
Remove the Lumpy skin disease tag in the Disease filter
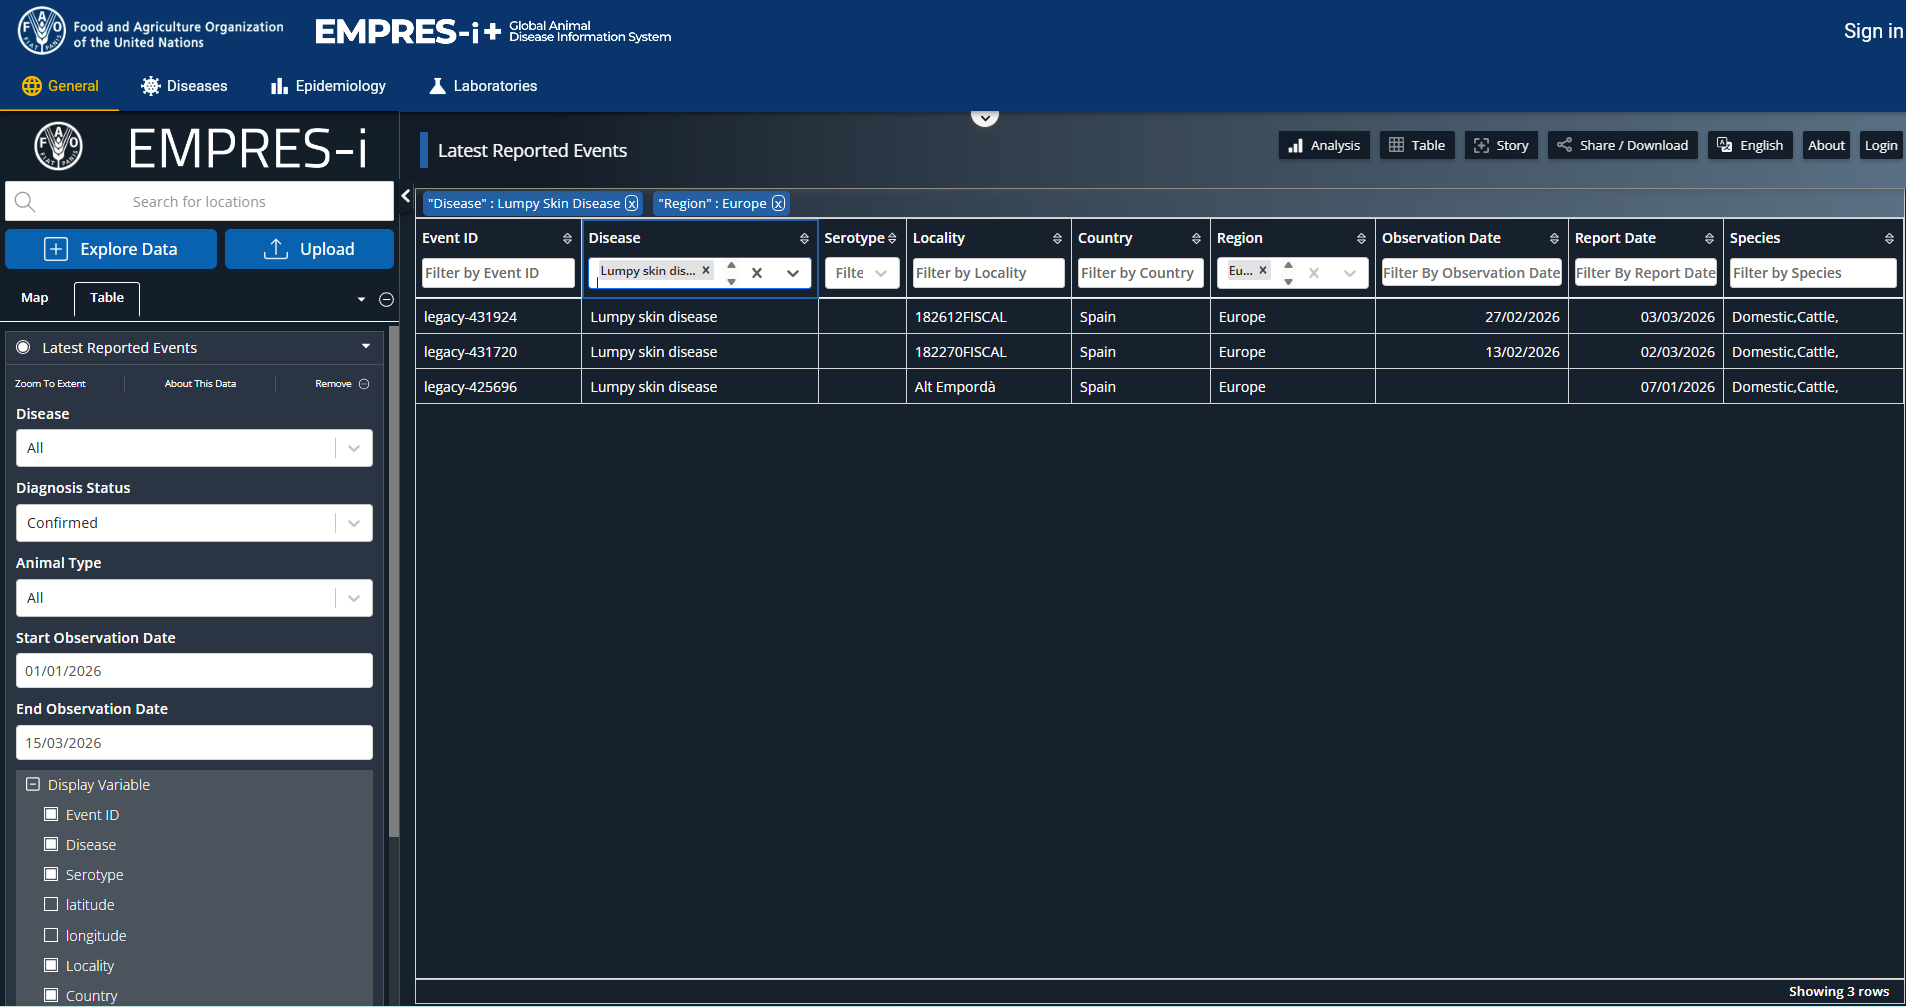point(706,270)
